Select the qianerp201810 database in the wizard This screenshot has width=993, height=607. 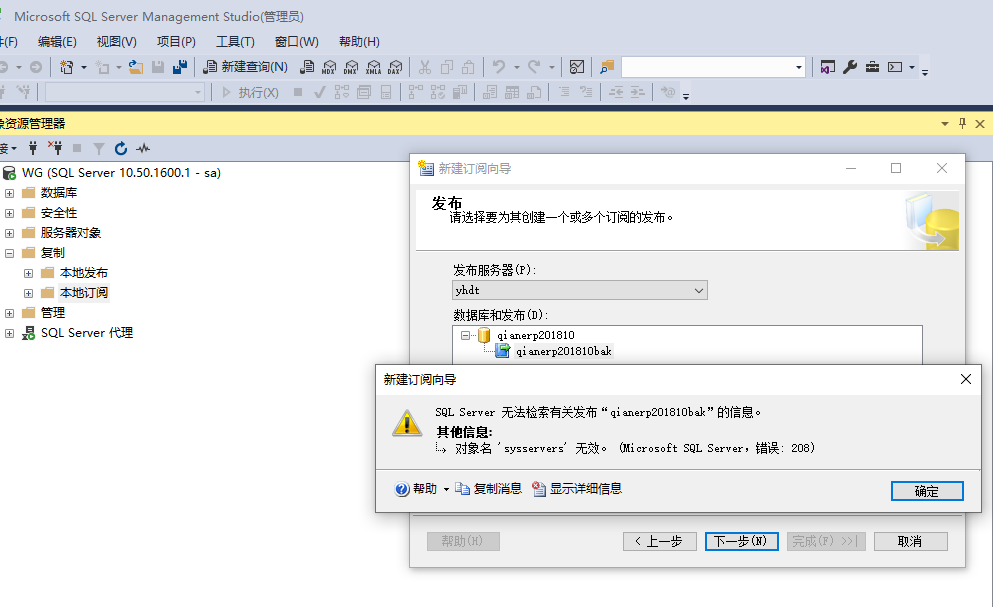click(536, 335)
